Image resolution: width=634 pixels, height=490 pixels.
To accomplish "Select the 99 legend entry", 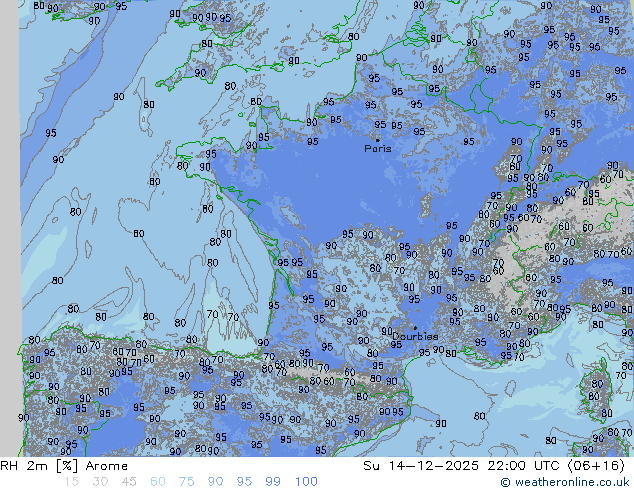I will [x=273, y=482].
